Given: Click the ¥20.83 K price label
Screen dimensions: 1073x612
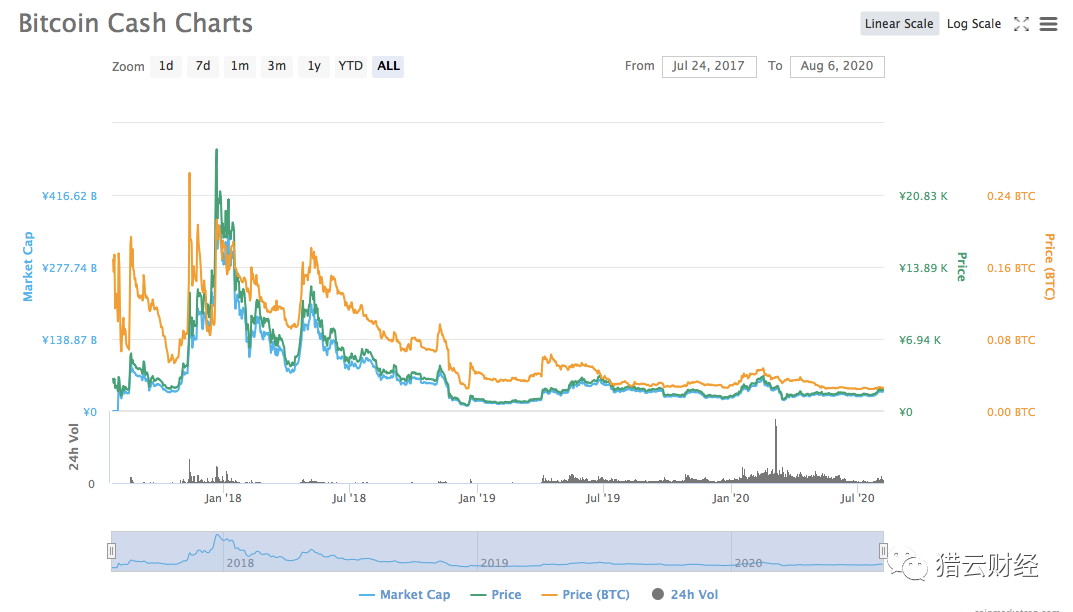Looking at the screenshot, I should [x=923, y=196].
